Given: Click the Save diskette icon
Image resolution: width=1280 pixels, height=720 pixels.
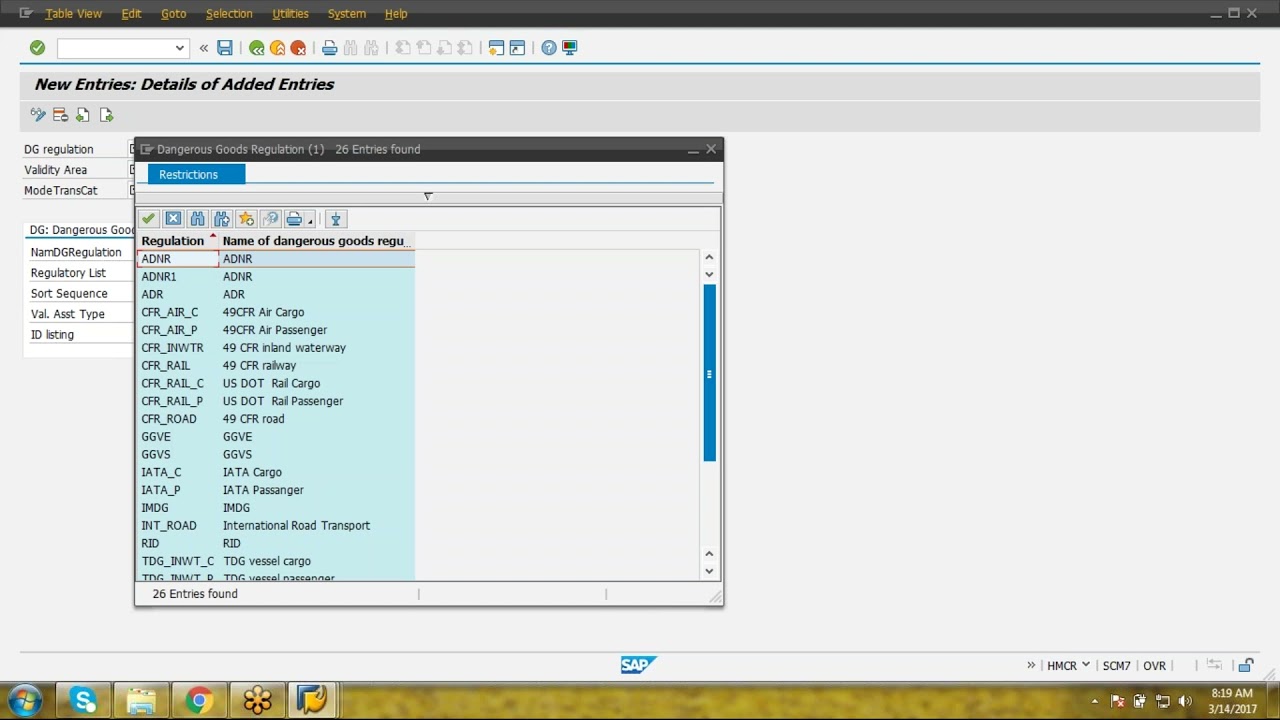Looking at the screenshot, I should pyautogui.click(x=225, y=48).
